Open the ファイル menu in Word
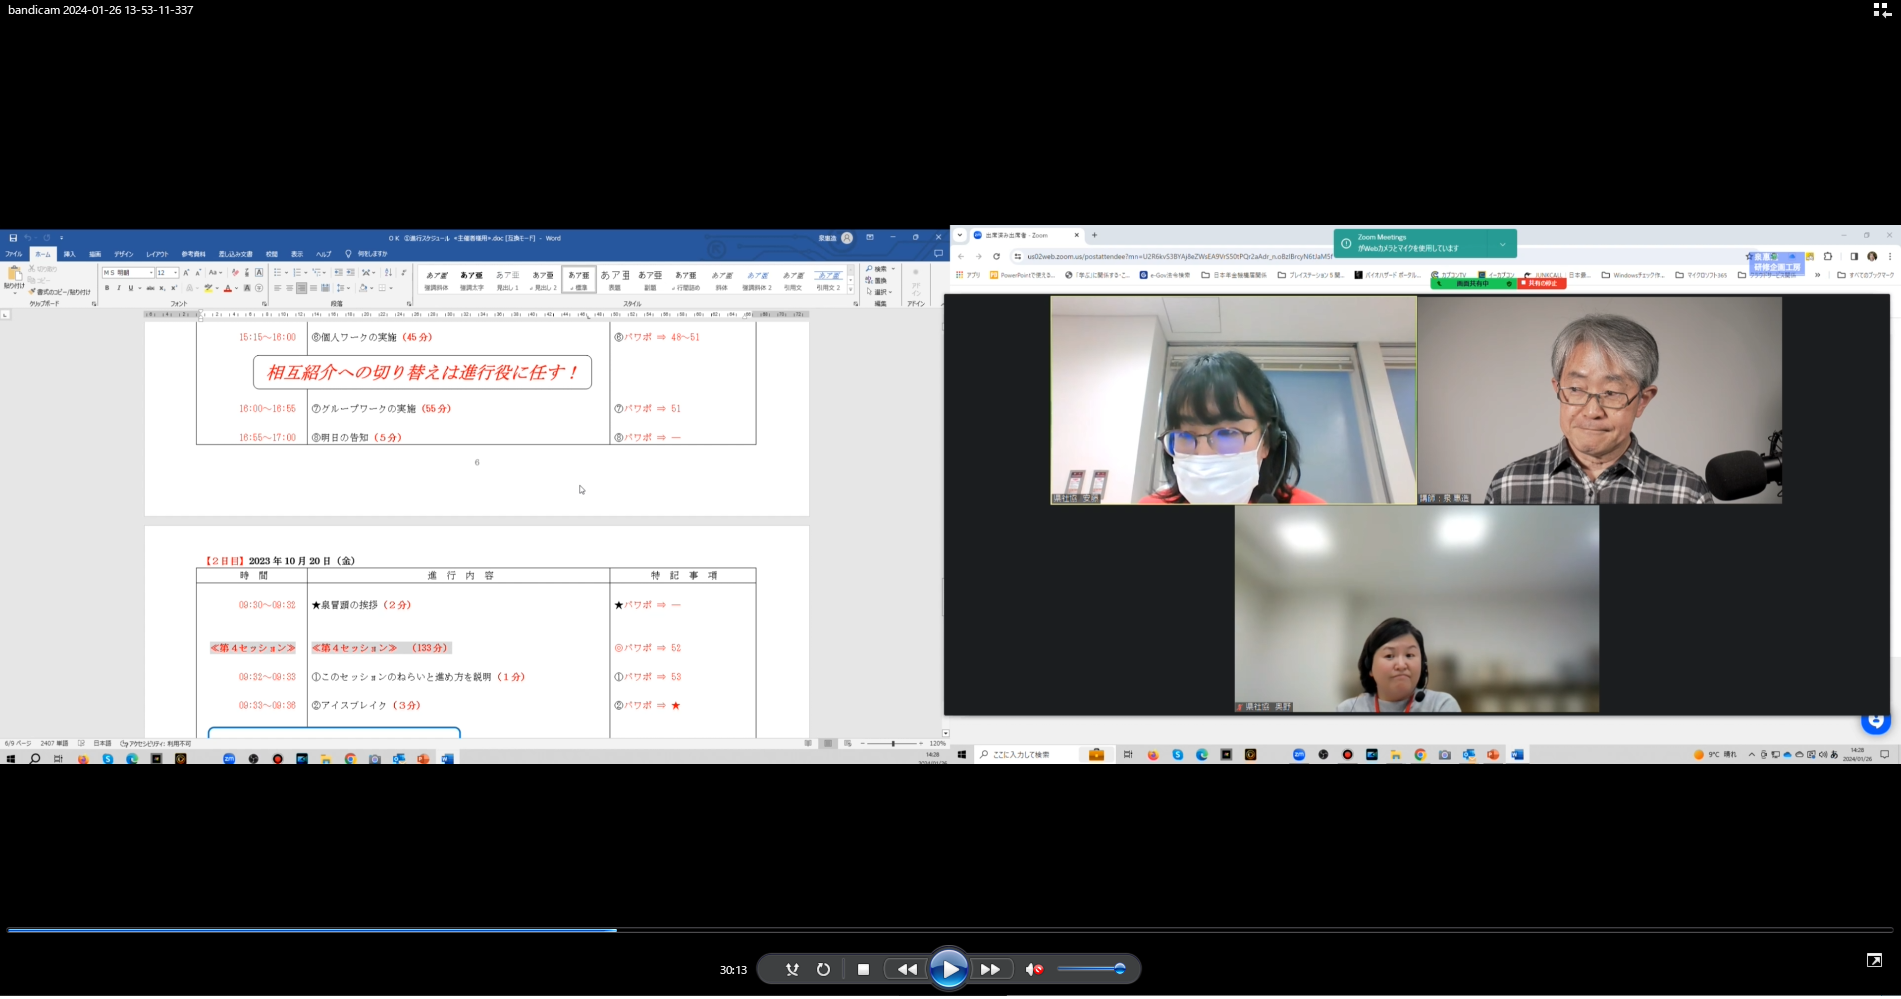The image size is (1901, 999). pyautogui.click(x=14, y=254)
